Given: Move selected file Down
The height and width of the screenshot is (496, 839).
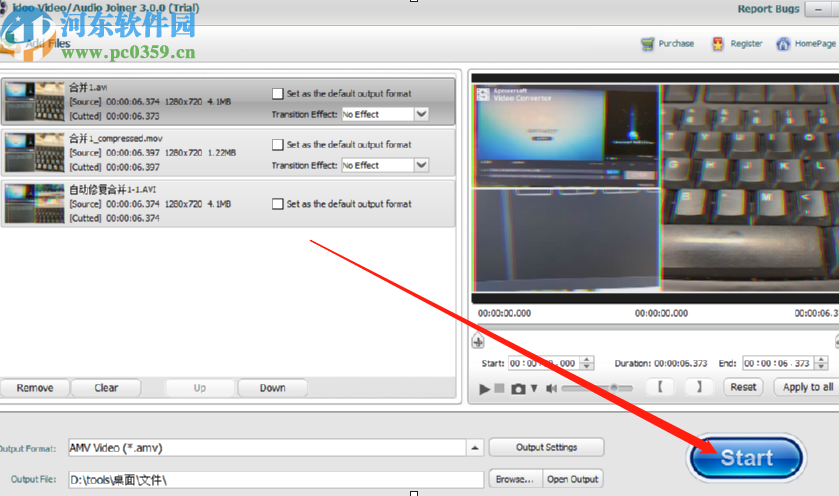Looking at the screenshot, I should 272,388.
